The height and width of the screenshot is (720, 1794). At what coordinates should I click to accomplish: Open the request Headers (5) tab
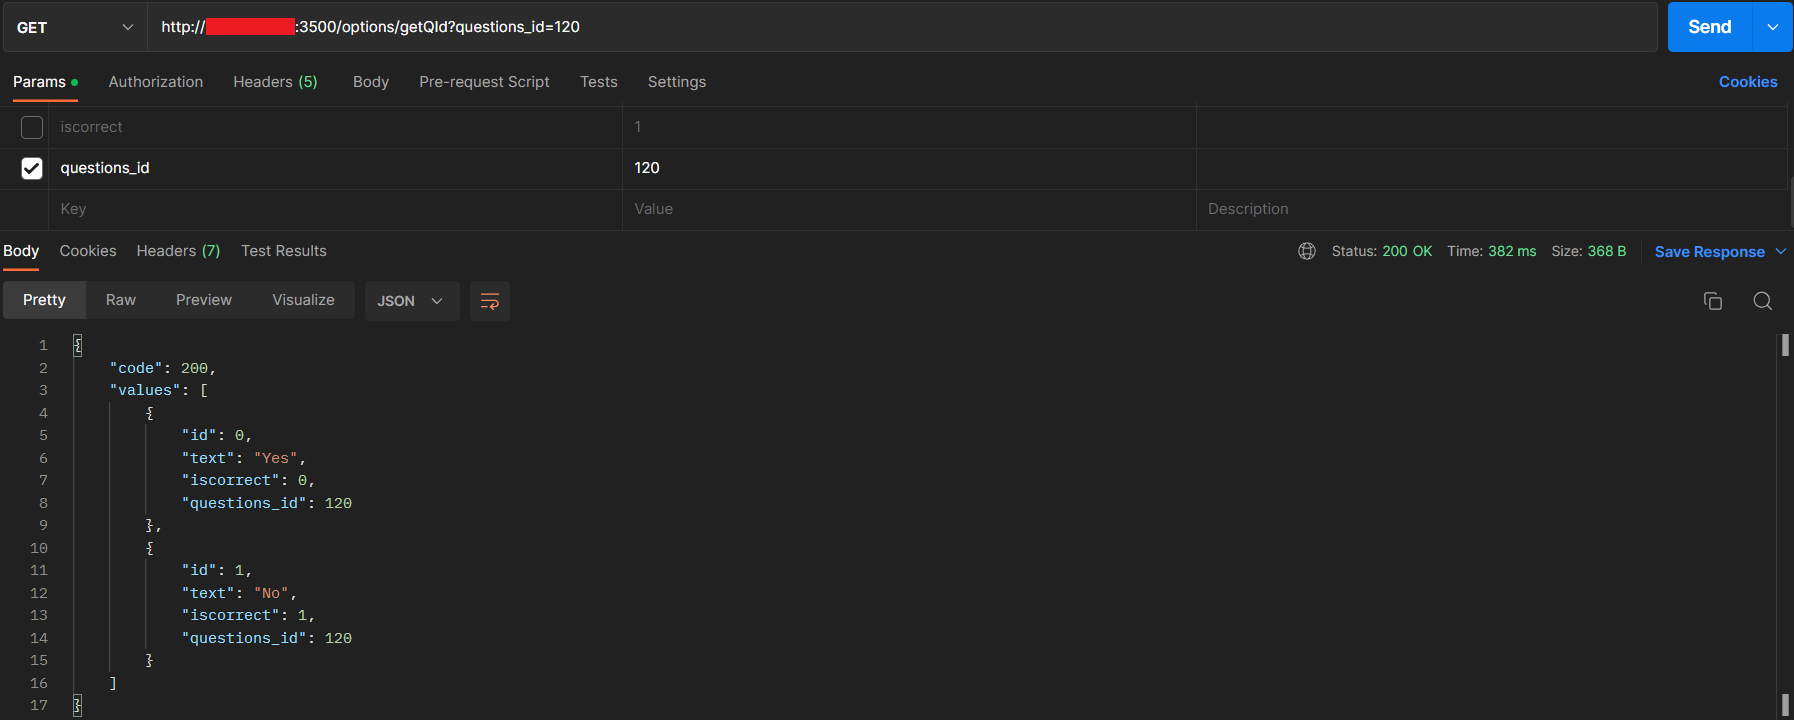click(x=275, y=82)
